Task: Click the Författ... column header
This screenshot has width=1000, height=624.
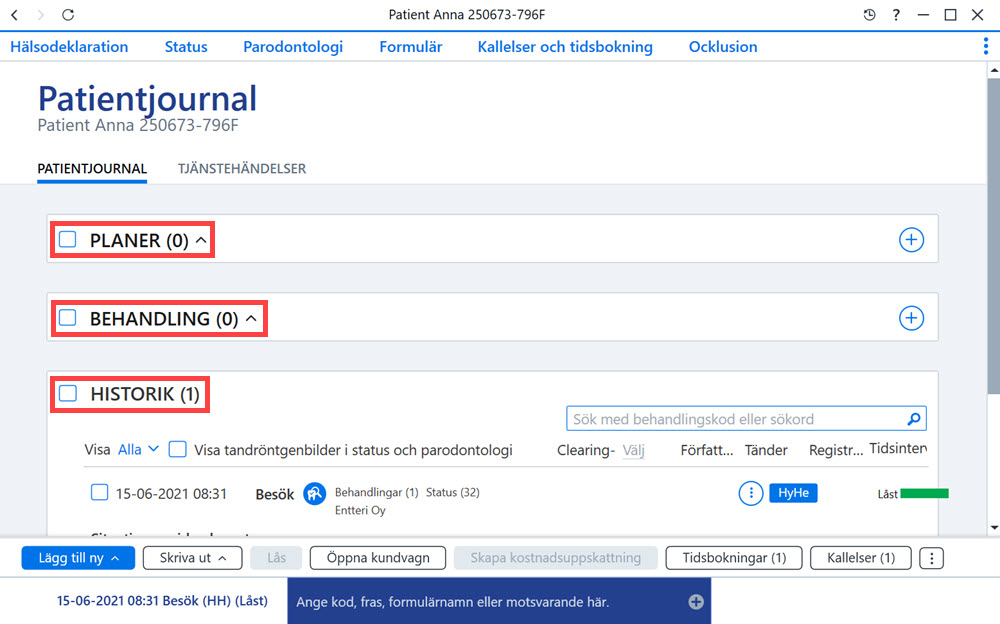Action: 707,450
